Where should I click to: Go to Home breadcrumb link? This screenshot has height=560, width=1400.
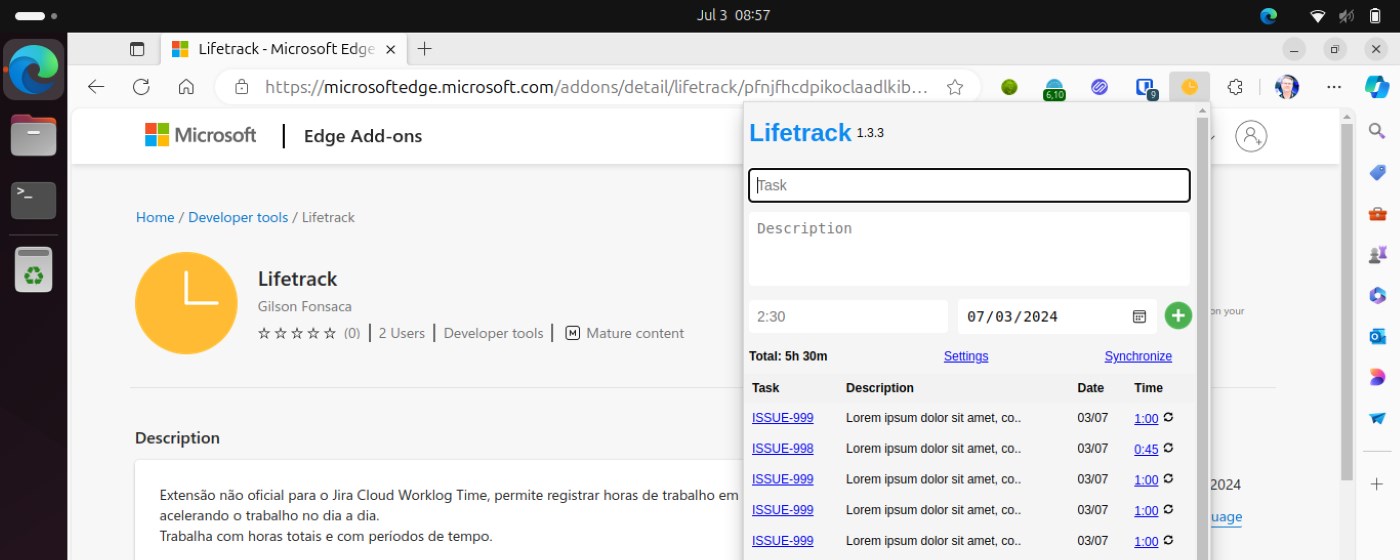(155, 217)
